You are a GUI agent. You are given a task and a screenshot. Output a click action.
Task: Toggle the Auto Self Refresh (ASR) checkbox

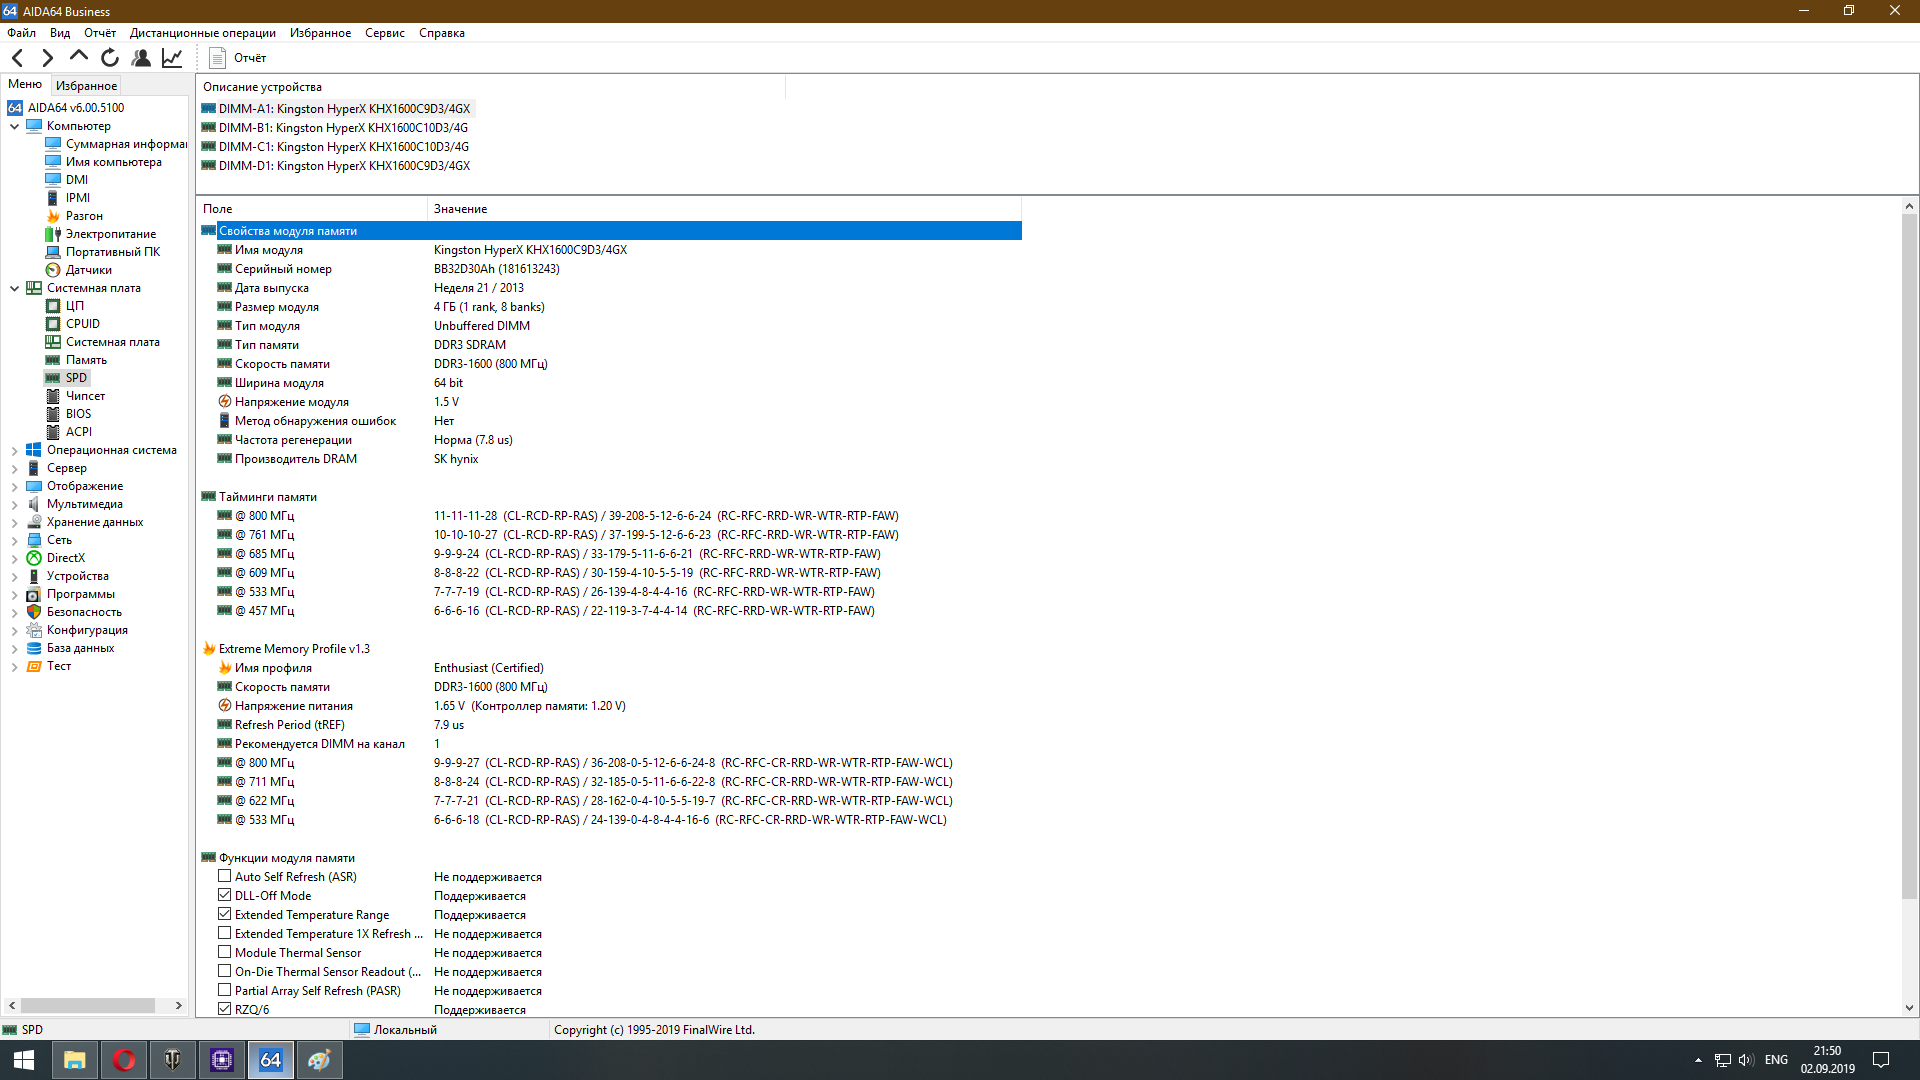(225, 877)
